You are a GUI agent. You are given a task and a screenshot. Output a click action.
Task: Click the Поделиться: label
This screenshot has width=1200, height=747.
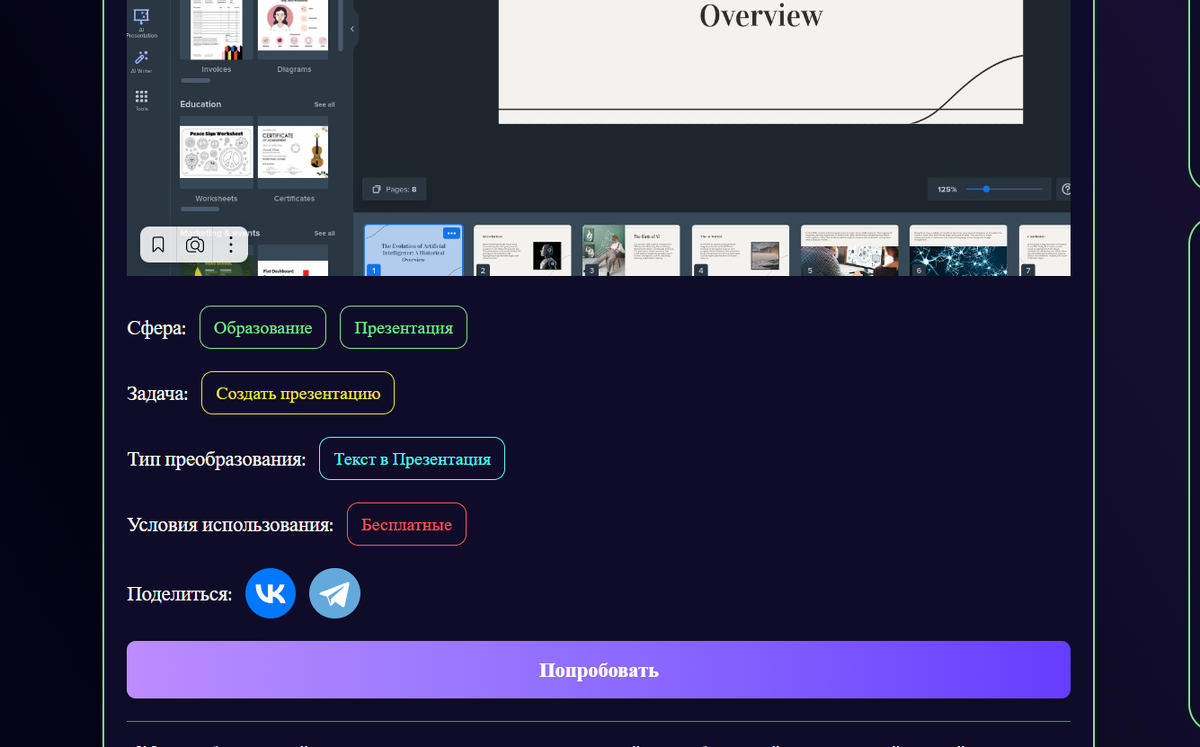pos(179,594)
